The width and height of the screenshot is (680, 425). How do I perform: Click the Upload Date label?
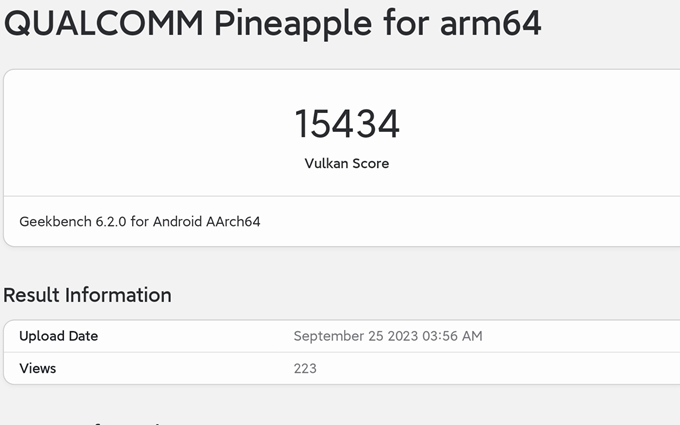point(59,336)
